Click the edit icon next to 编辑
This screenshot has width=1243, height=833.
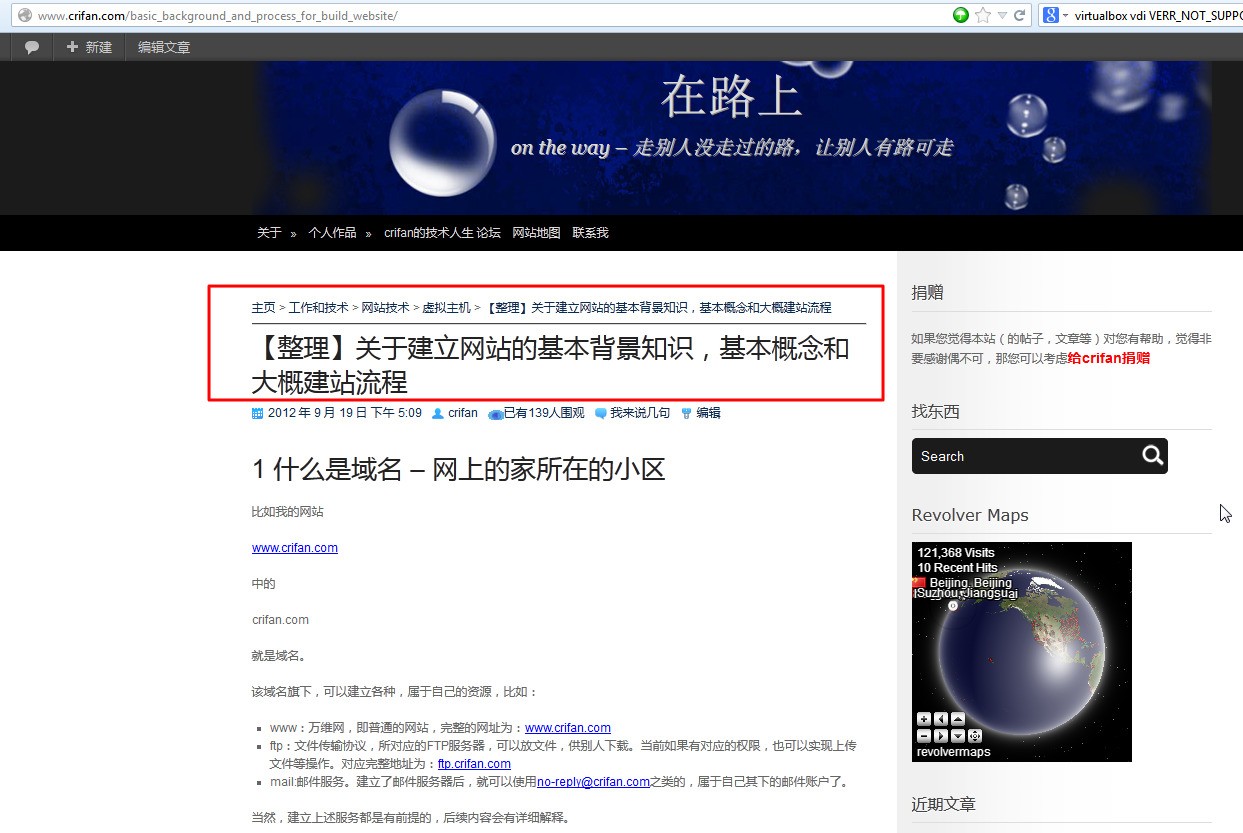[x=685, y=412]
